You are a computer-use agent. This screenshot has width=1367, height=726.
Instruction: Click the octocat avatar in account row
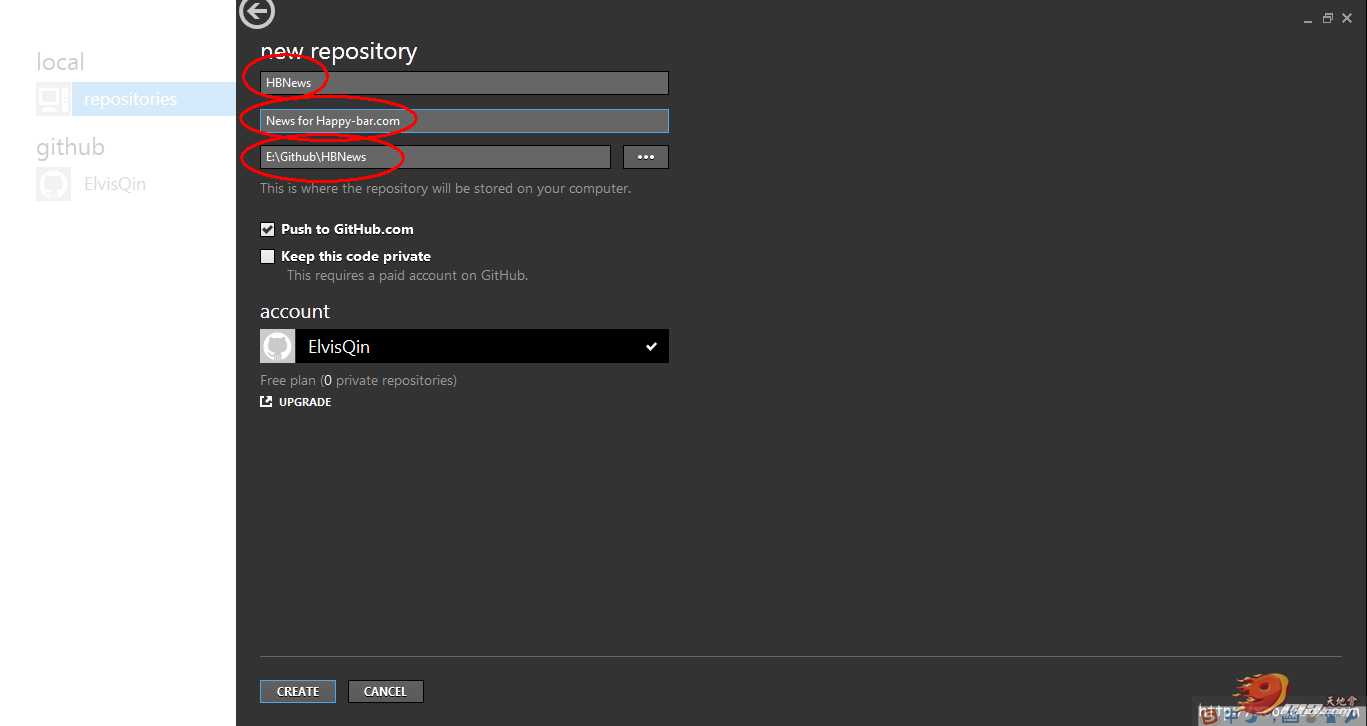click(x=278, y=346)
